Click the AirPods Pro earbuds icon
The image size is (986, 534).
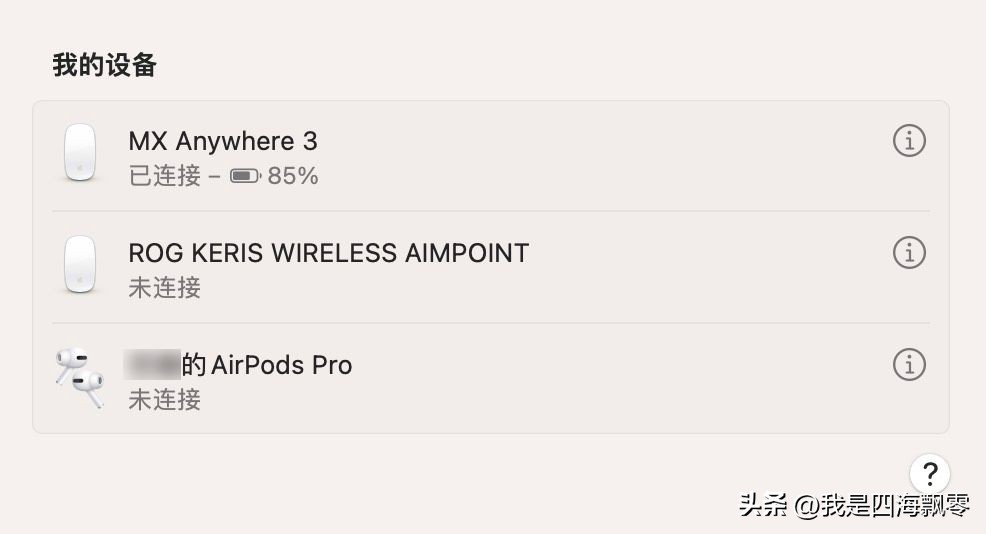(x=80, y=378)
